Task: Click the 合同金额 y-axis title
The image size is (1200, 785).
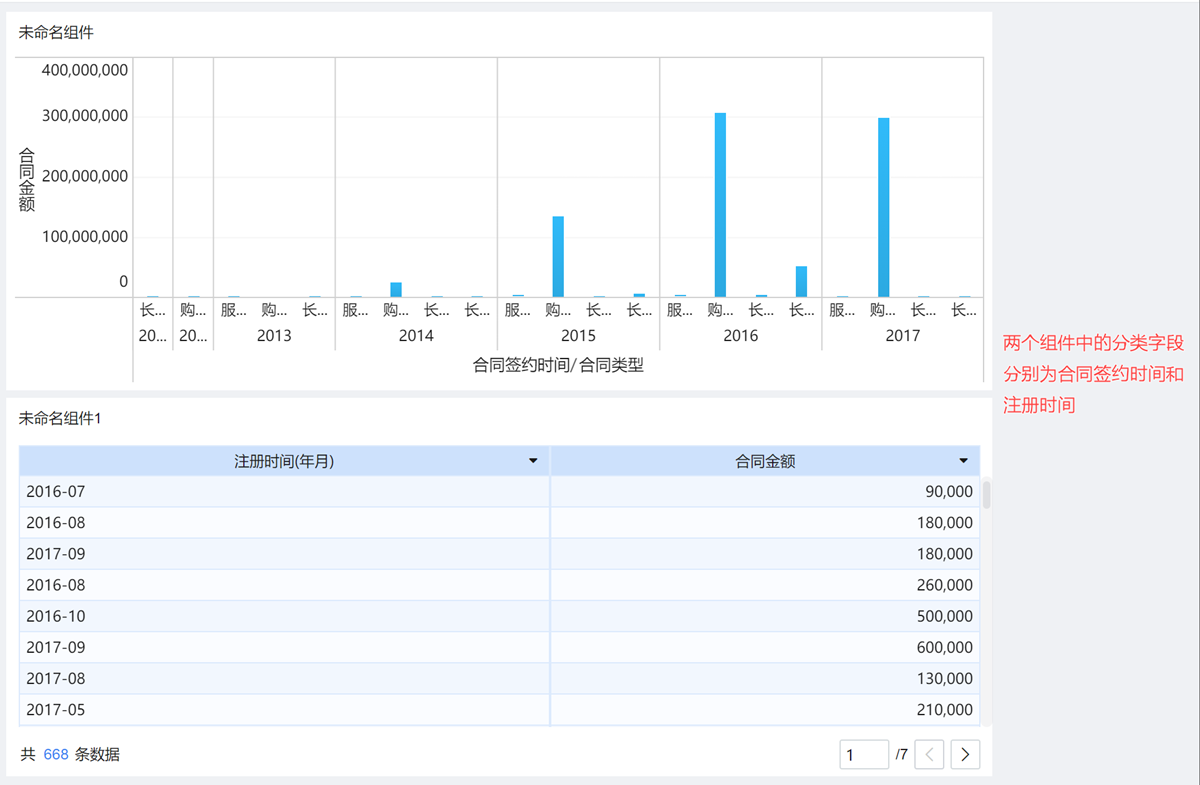Action: click(x=27, y=179)
